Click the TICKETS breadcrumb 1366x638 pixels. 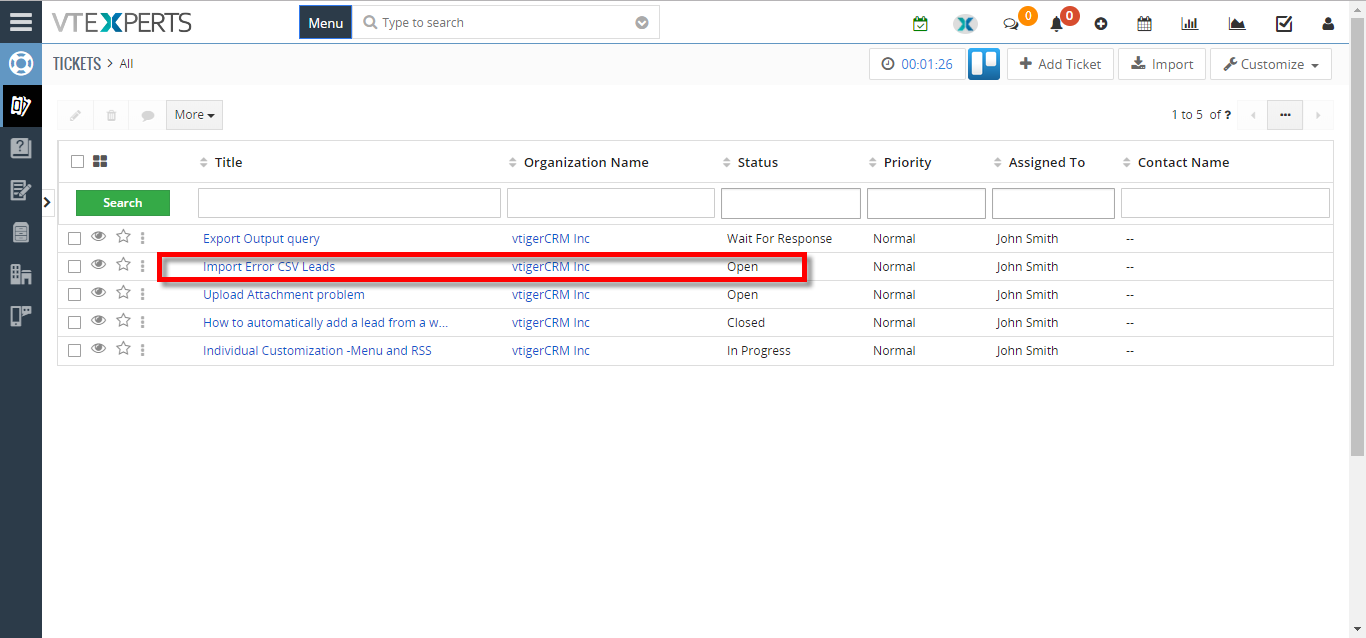[x=77, y=63]
